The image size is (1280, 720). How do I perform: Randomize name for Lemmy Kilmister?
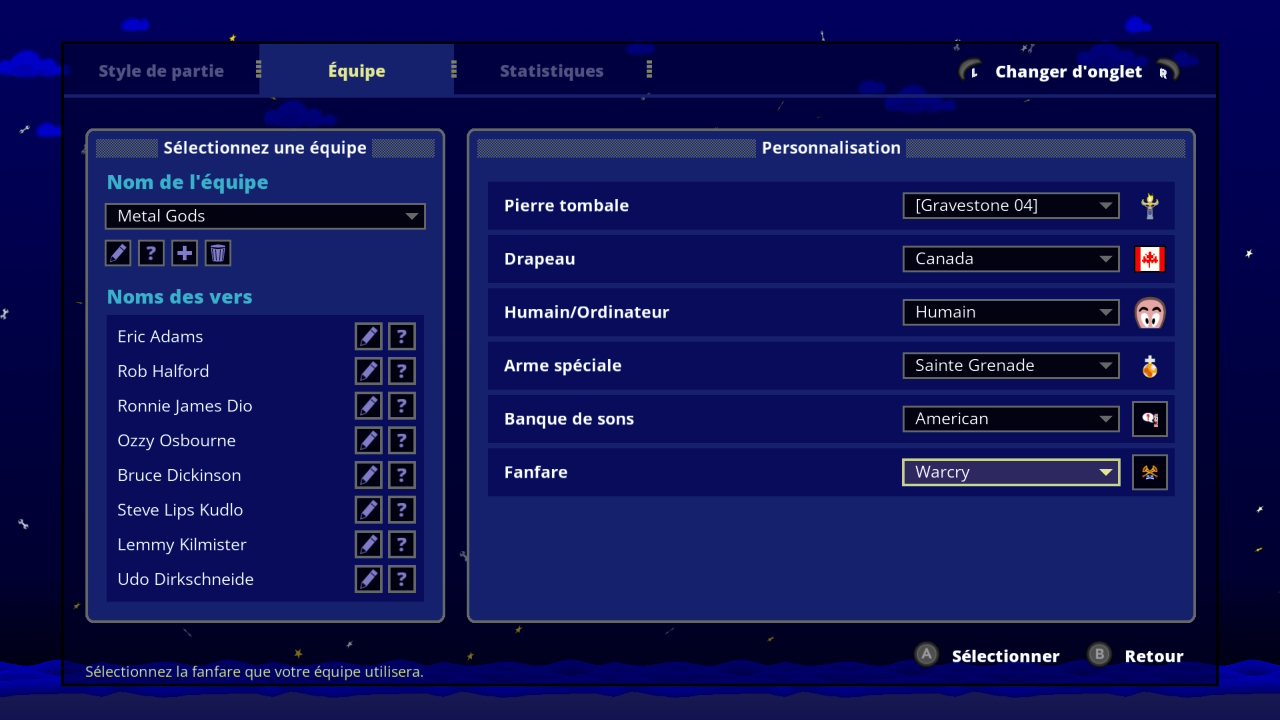(402, 544)
